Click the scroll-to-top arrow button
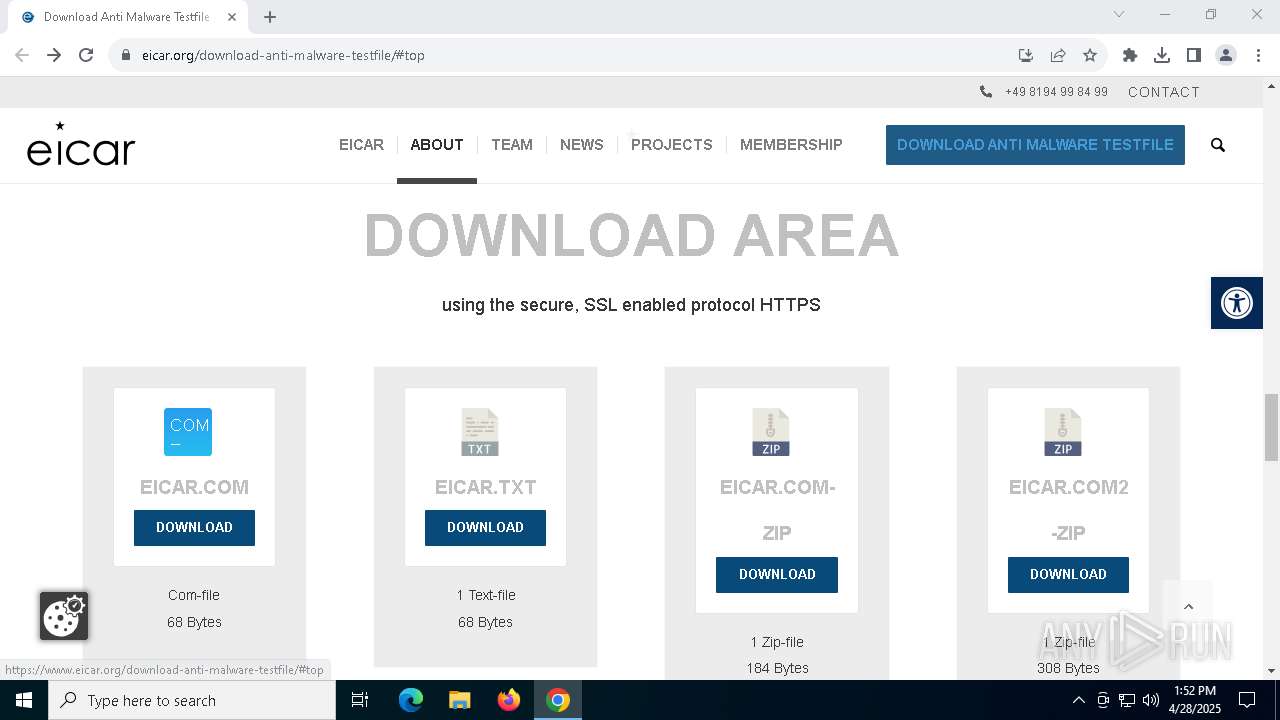Screen dimensions: 1280x720 click(x=1188, y=606)
